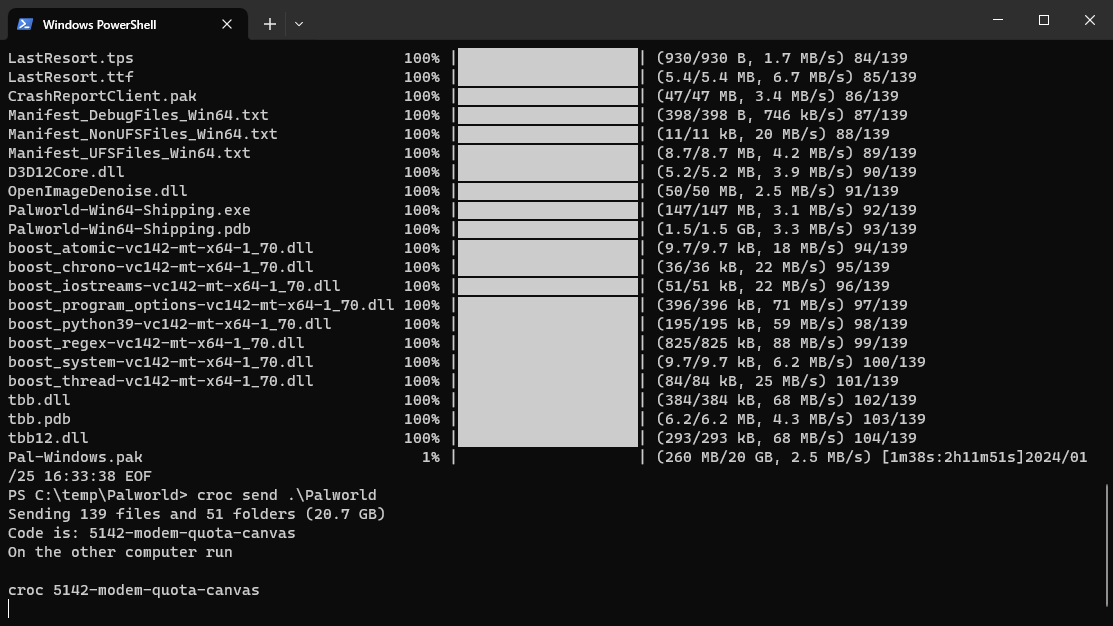The width and height of the screenshot is (1113, 626).
Task: Click boost_system-vc142-mt-x64-1_70.dll text
Action: [160, 363]
